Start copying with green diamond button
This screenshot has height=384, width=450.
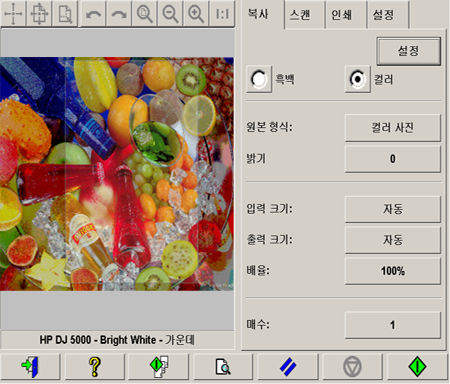[x=417, y=367]
